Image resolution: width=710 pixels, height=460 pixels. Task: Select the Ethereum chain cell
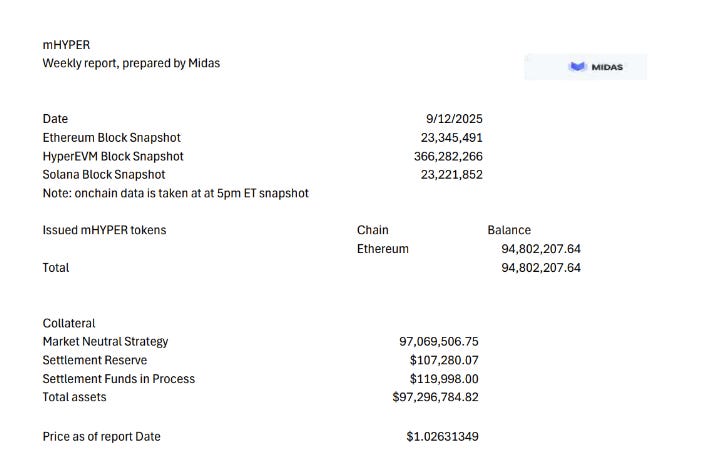pos(383,249)
